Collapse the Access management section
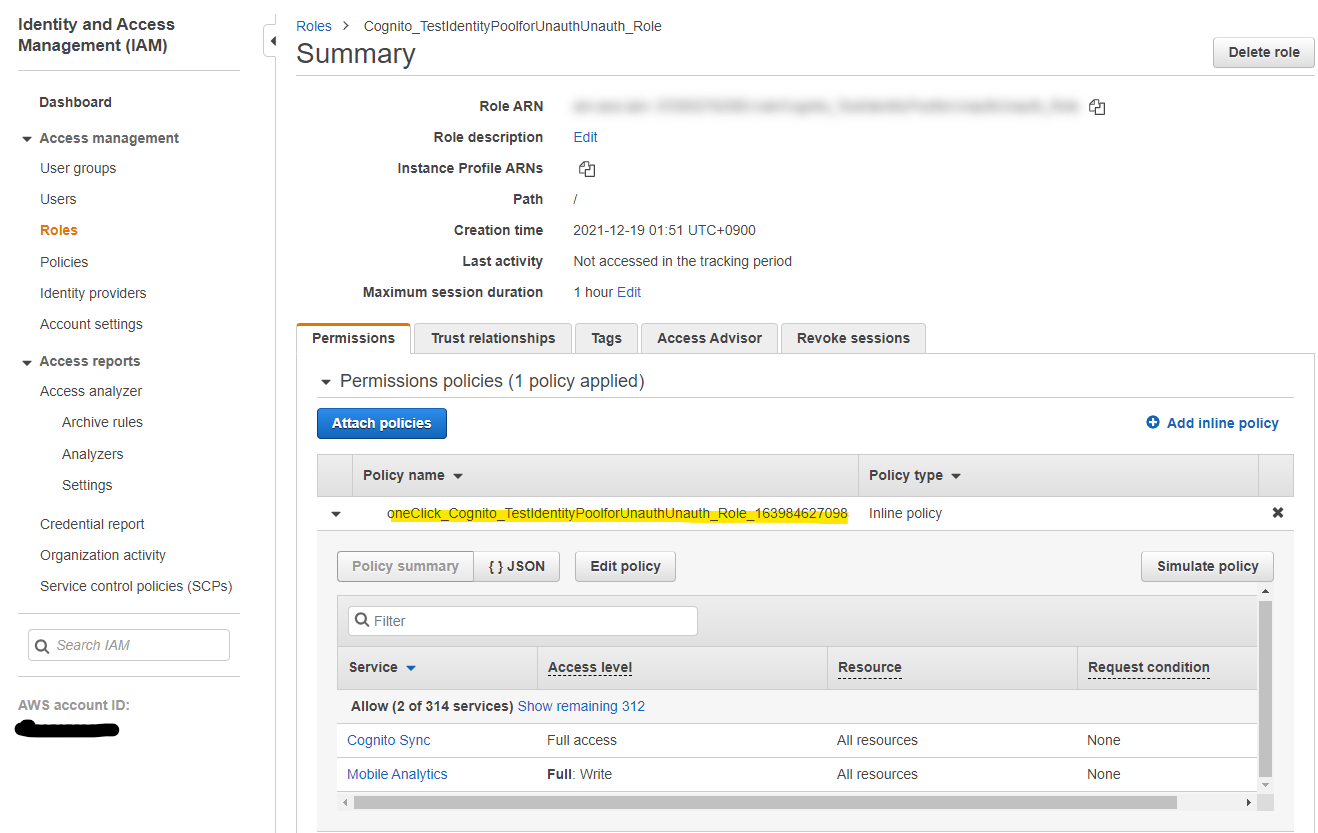This screenshot has width=1318, height=833. tap(27, 139)
